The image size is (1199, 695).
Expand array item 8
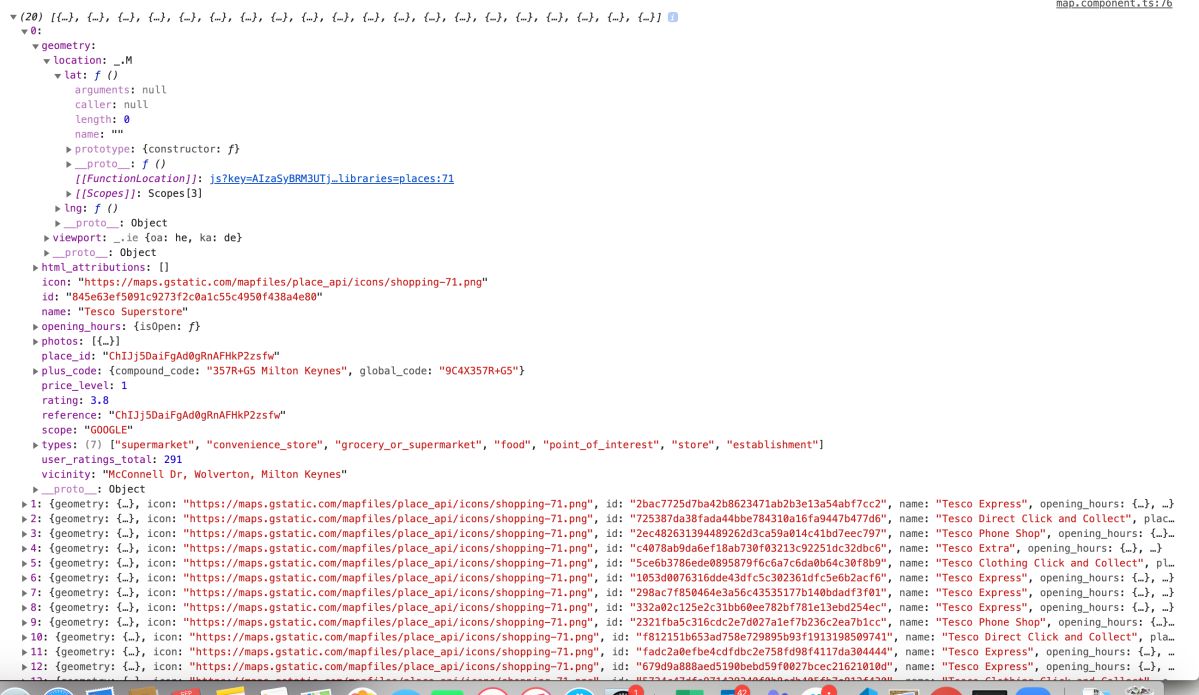click(24, 608)
